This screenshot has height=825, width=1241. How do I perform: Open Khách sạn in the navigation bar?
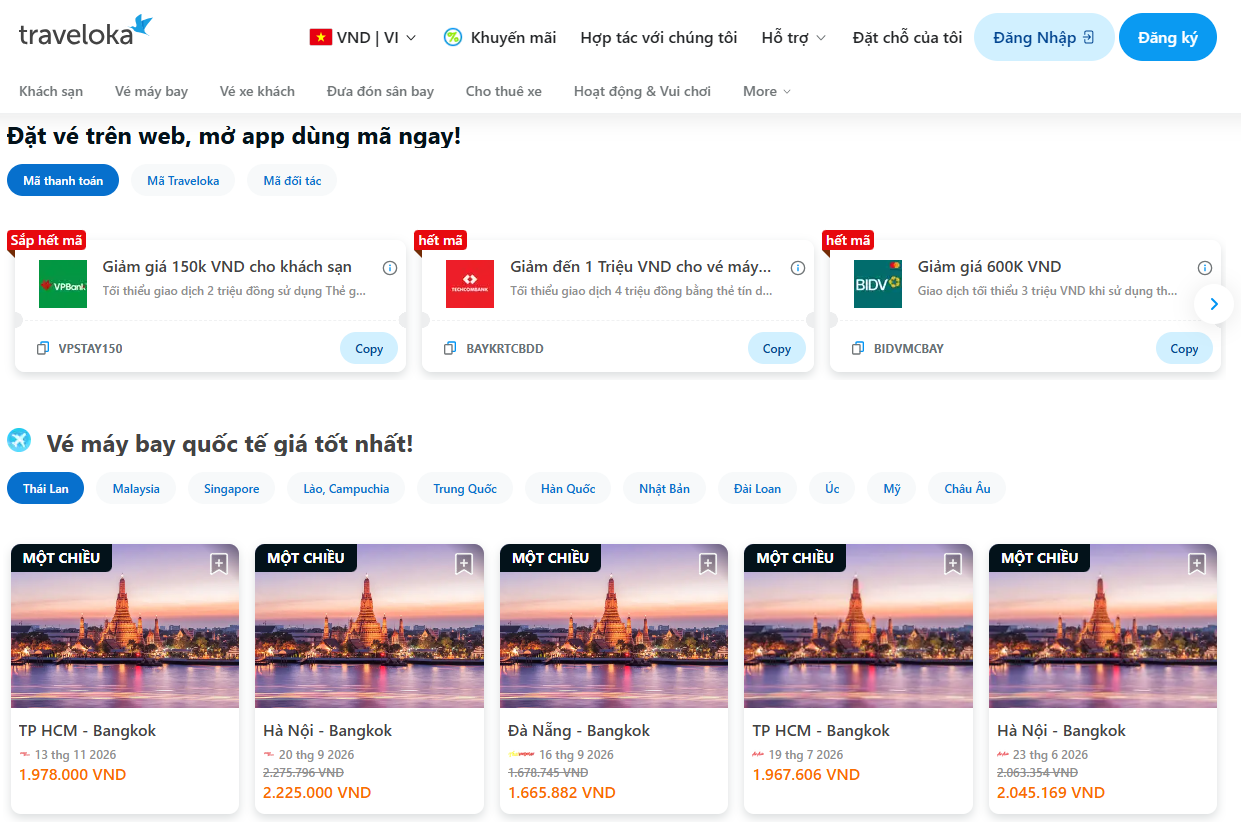(x=51, y=91)
